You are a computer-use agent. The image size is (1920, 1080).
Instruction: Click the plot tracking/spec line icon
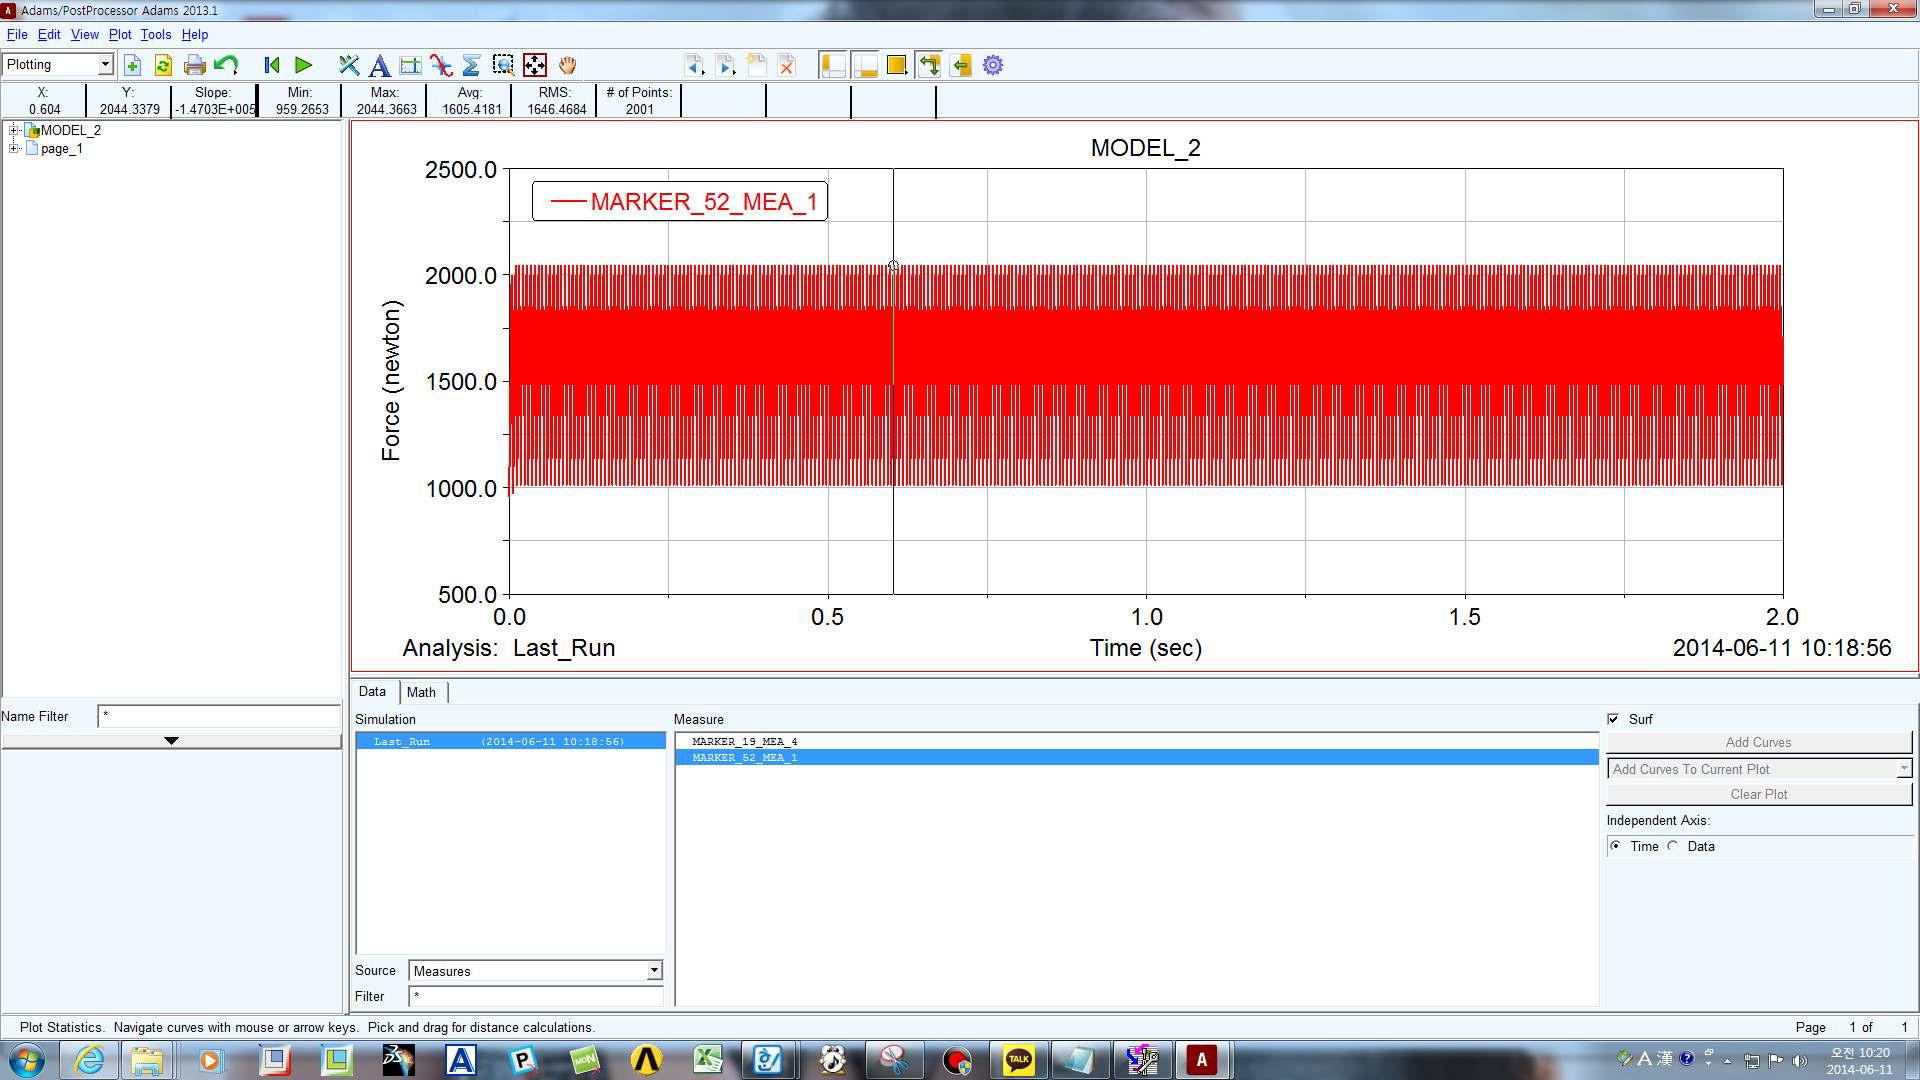410,66
